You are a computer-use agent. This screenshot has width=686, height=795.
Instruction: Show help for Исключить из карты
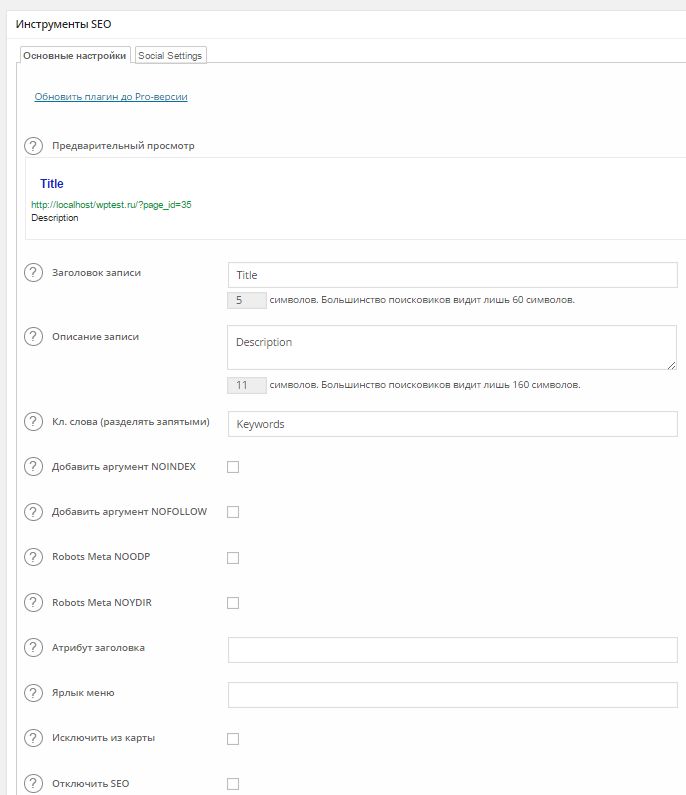33,739
